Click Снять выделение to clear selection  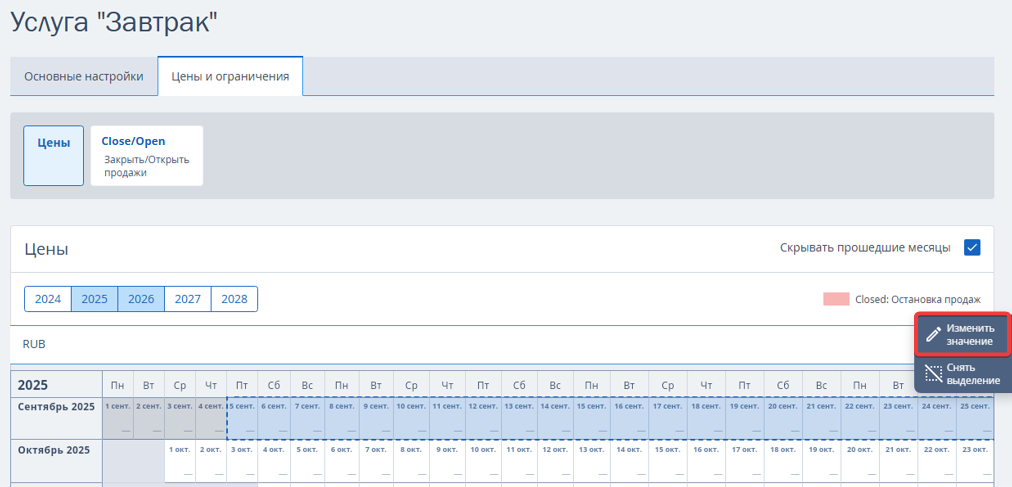tap(961, 373)
